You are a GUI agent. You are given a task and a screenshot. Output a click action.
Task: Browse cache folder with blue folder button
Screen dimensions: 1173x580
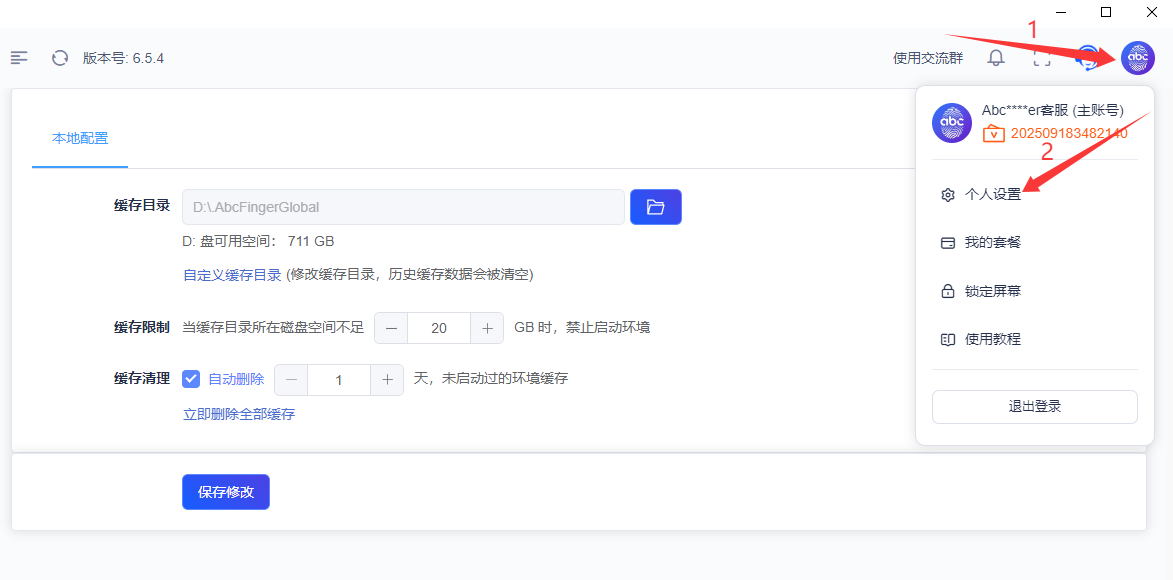click(656, 207)
